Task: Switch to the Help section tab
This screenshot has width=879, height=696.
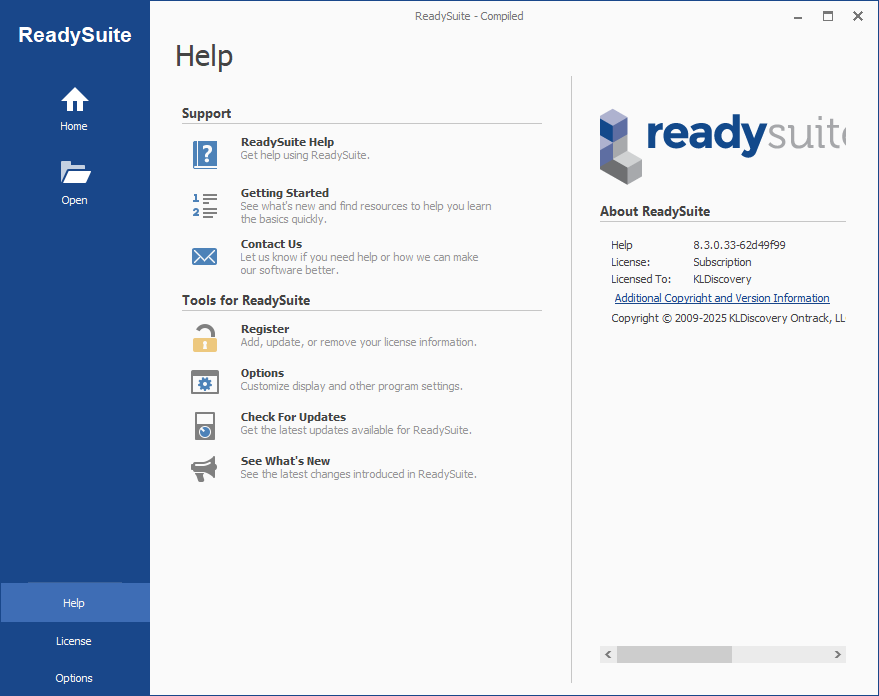Action: (x=74, y=602)
